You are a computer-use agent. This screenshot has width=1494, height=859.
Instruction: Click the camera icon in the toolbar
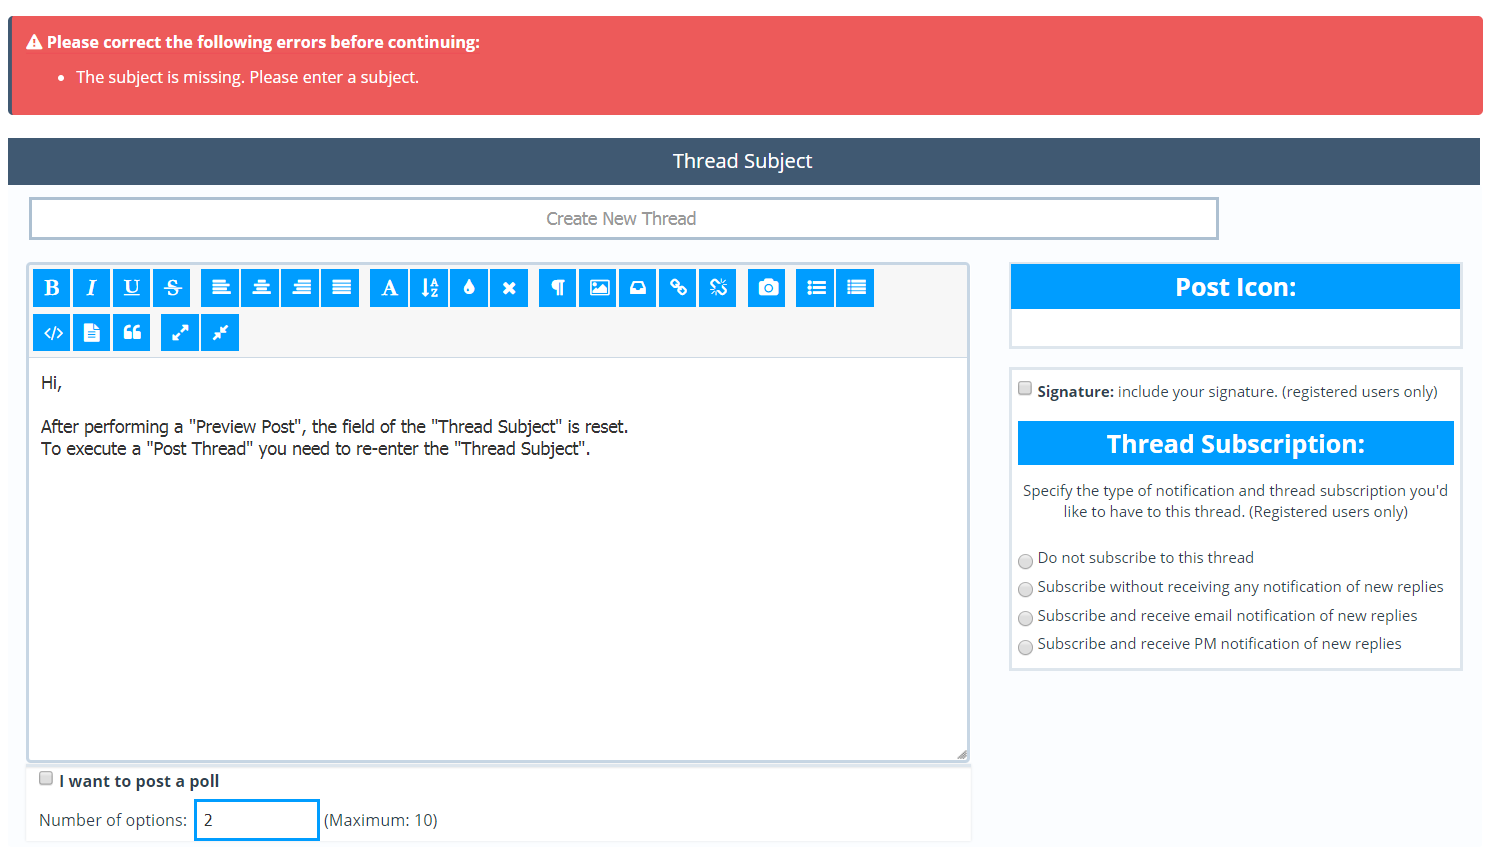[x=767, y=288]
